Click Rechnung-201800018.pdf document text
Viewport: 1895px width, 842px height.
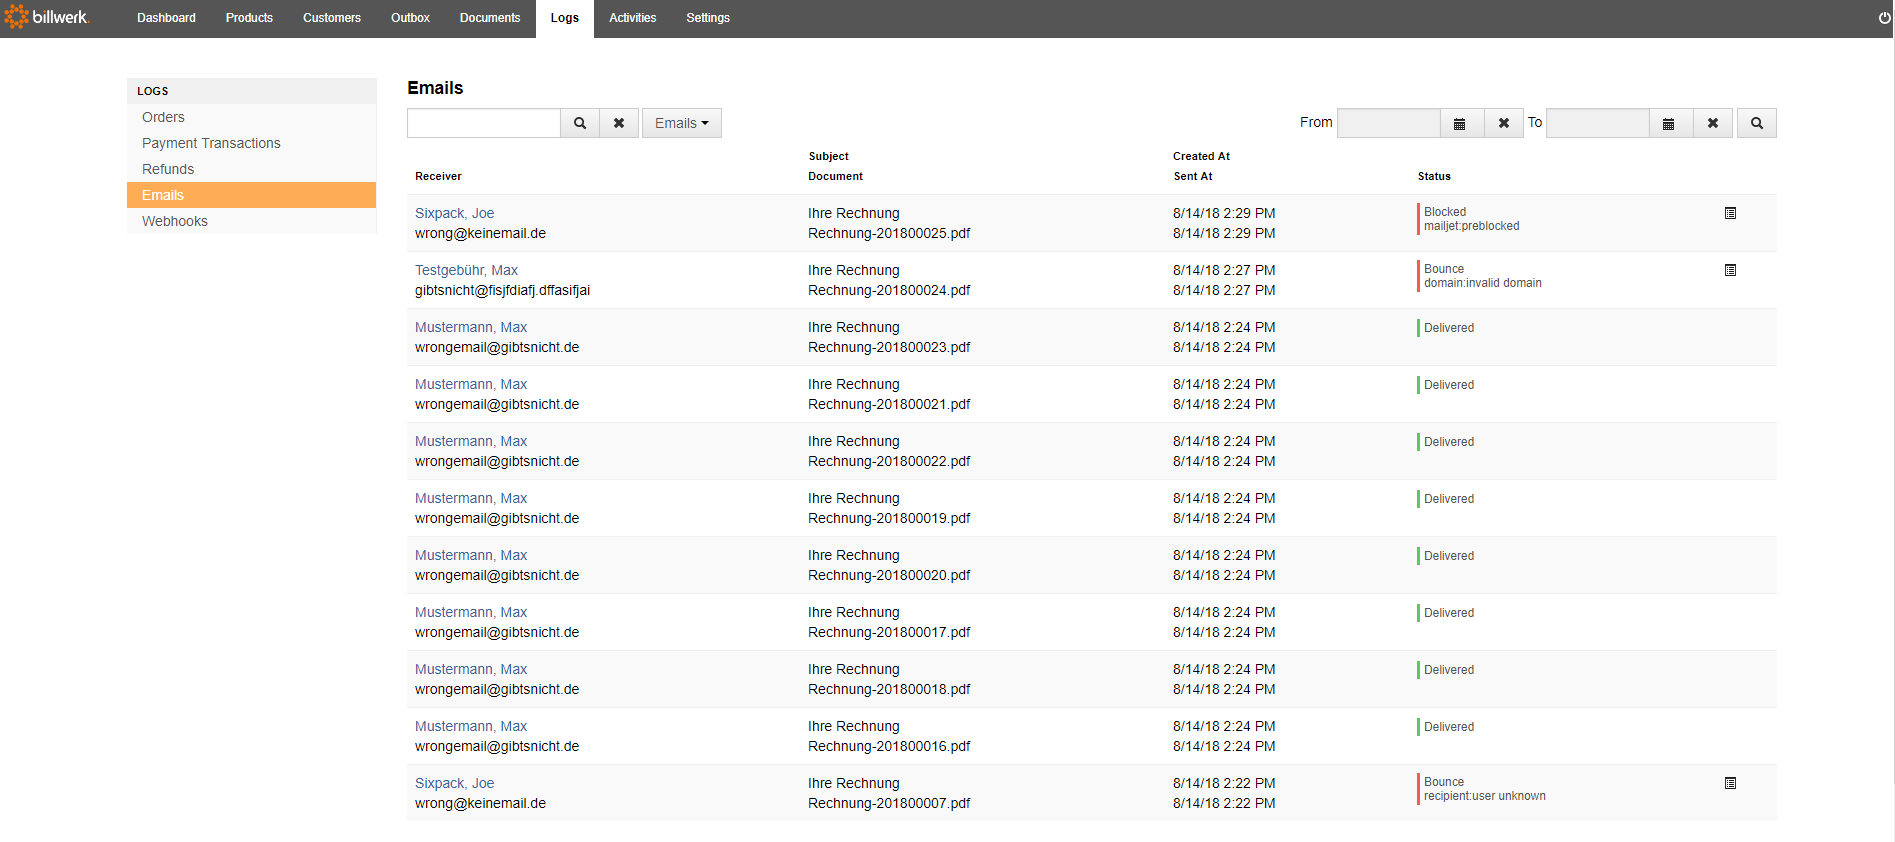[x=889, y=689]
